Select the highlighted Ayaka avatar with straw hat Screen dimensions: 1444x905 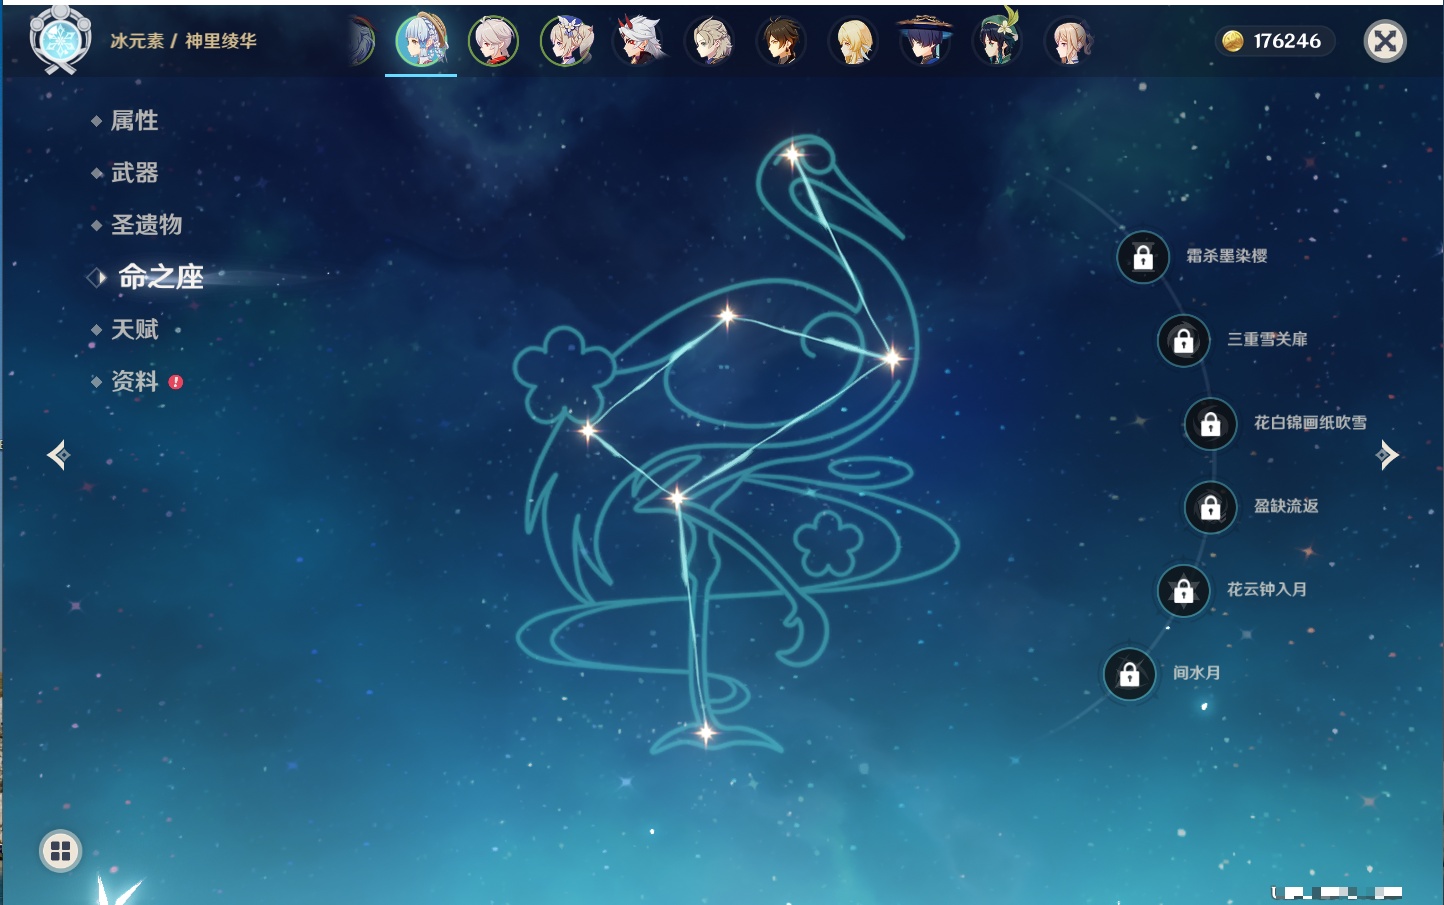click(421, 40)
